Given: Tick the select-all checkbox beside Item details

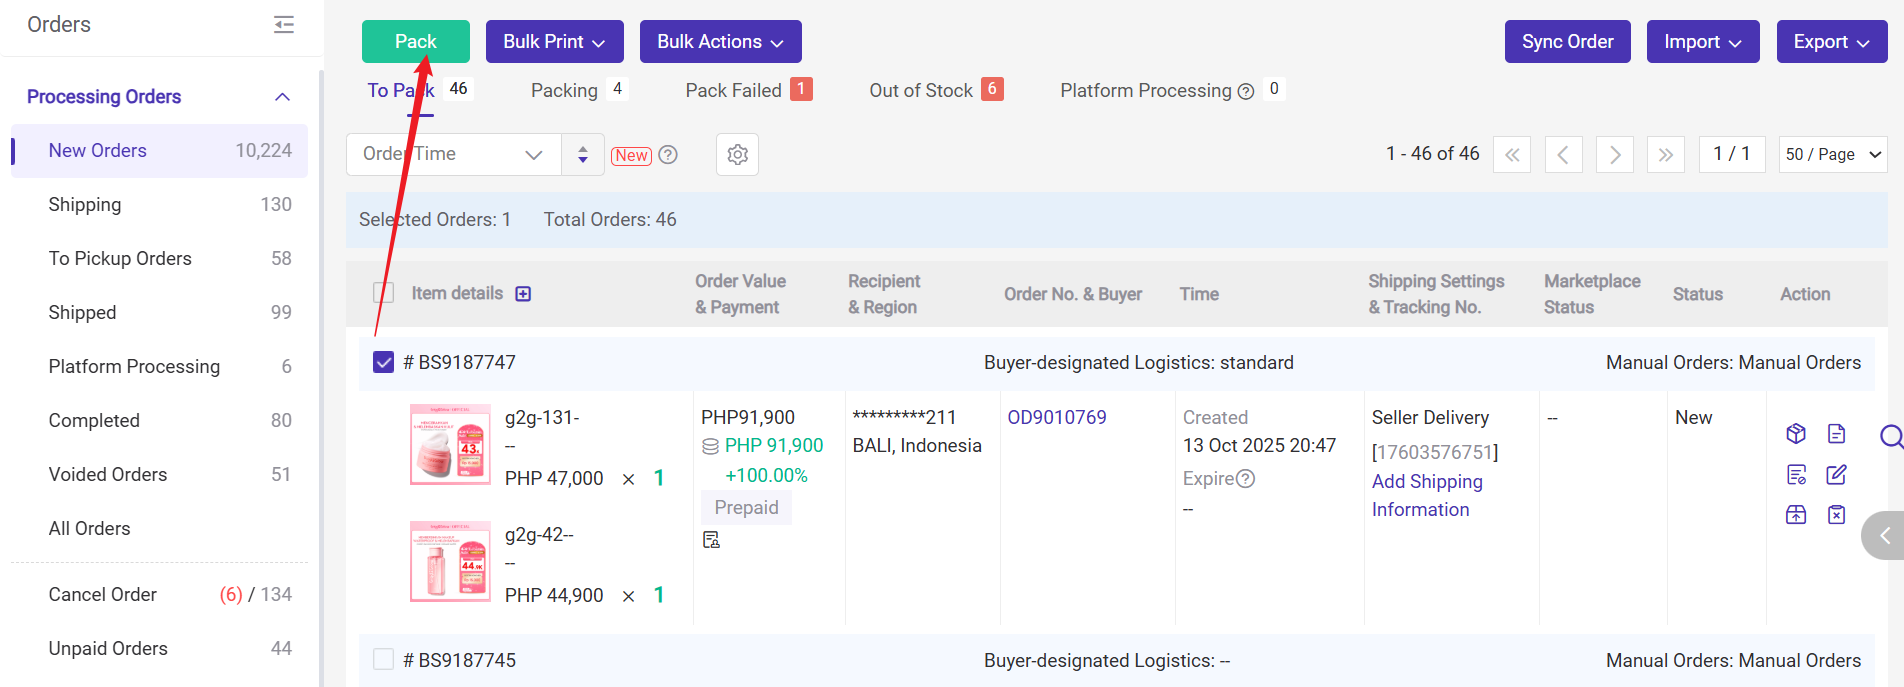Looking at the screenshot, I should pos(384,293).
